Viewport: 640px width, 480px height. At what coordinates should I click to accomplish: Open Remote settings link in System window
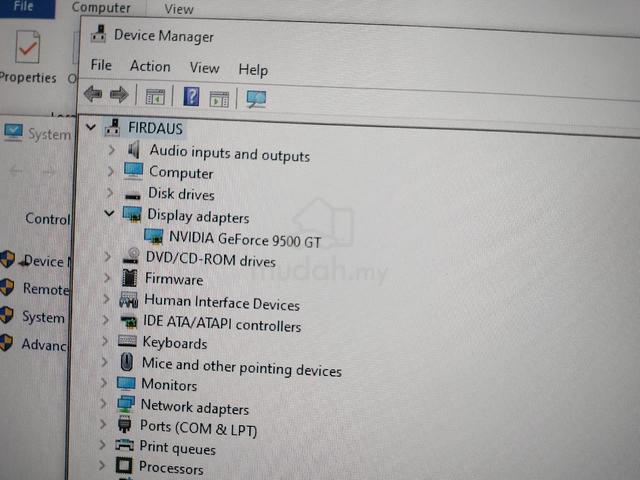point(45,289)
